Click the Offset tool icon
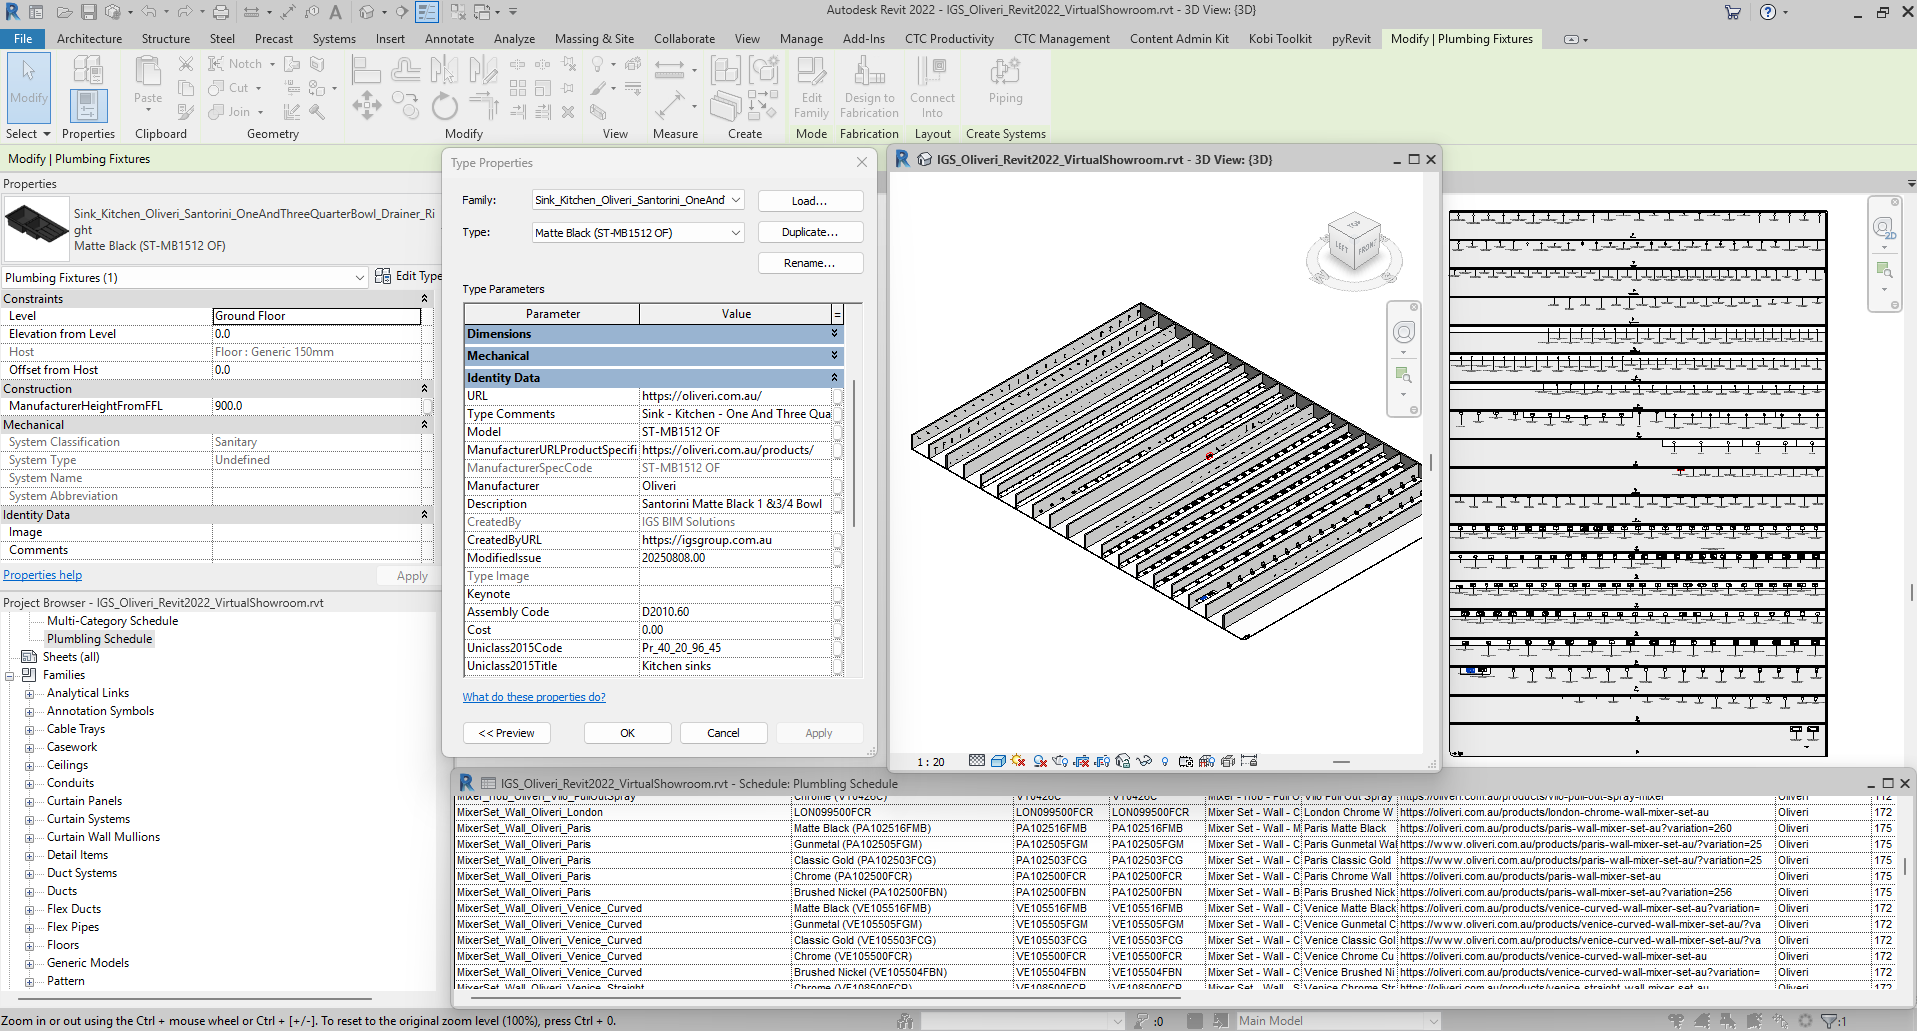This screenshot has width=1917, height=1031. click(405, 69)
